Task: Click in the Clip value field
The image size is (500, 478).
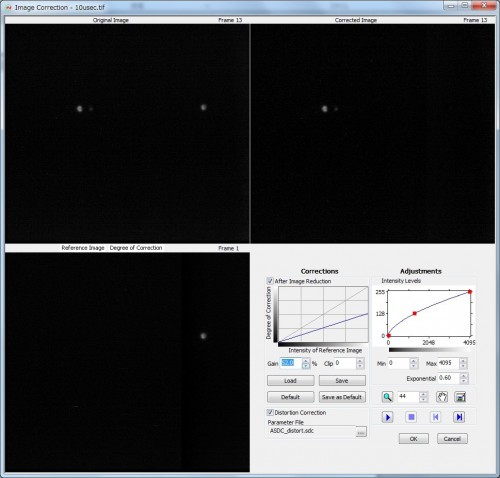Action: tap(345, 363)
